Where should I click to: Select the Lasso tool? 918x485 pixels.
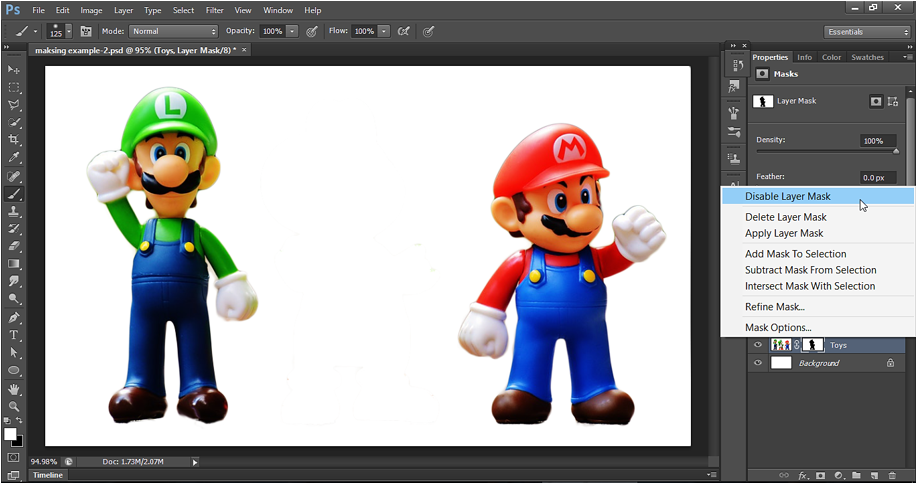click(13, 105)
